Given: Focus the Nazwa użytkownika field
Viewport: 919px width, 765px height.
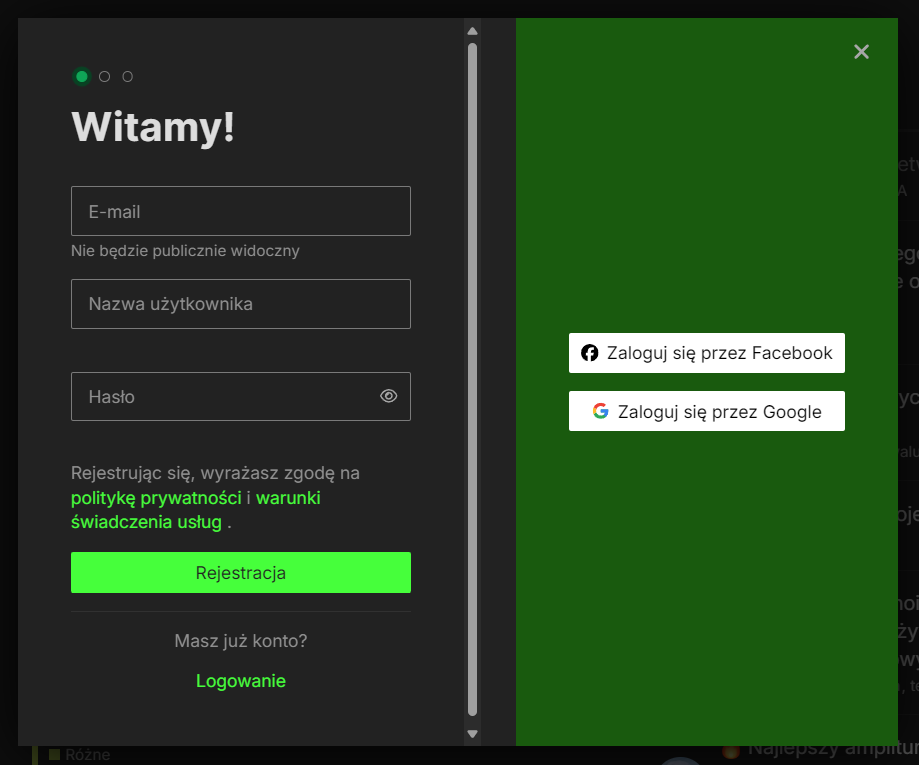Looking at the screenshot, I should tap(241, 304).
